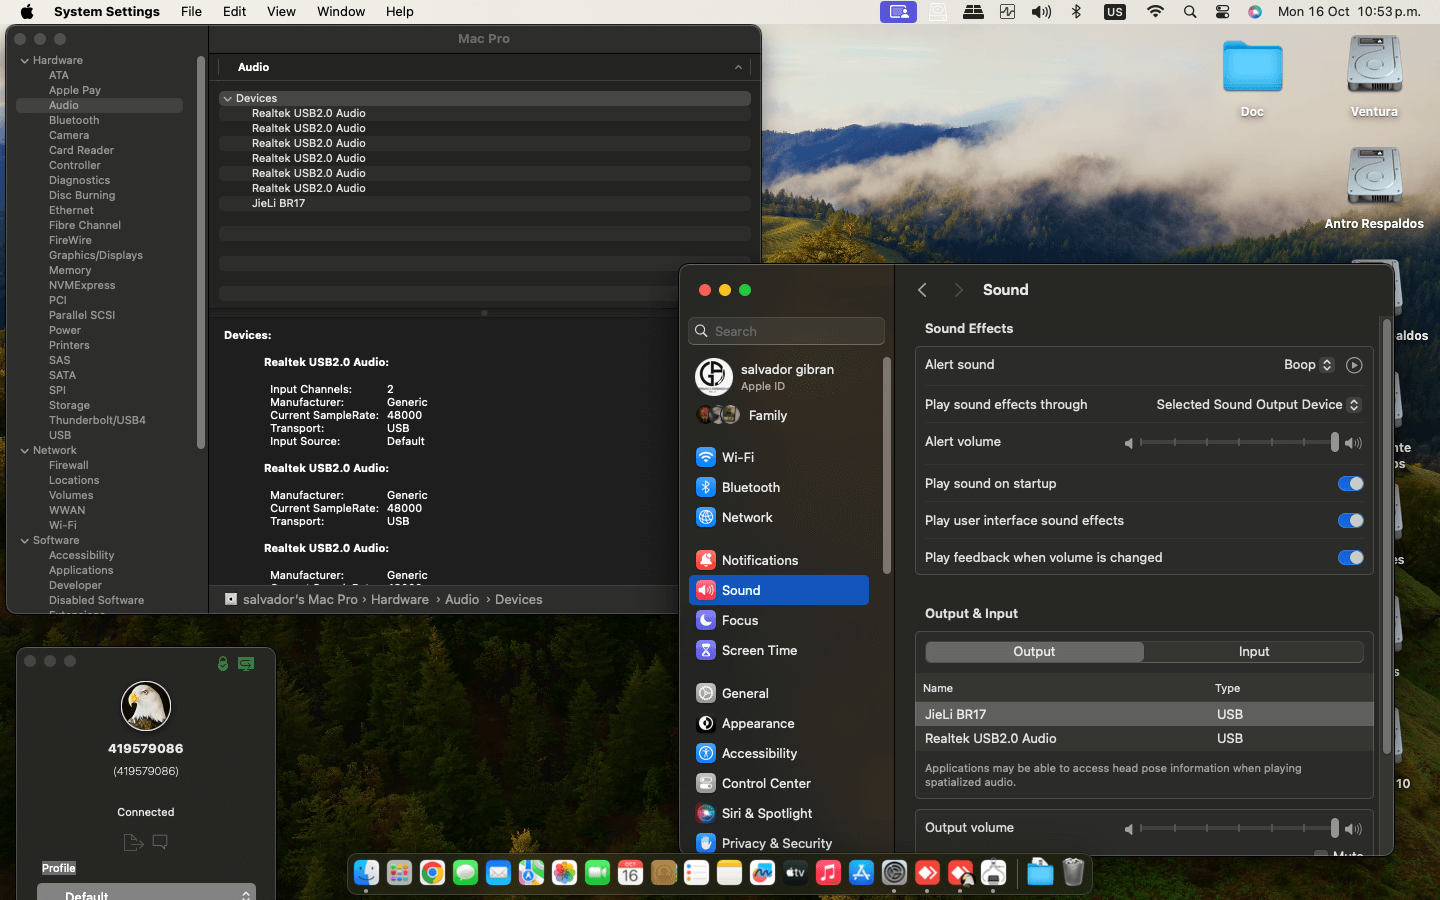Viewport: 1440px width, 900px height.
Task: Click the Notifications sidebar icon
Action: [x=706, y=560]
